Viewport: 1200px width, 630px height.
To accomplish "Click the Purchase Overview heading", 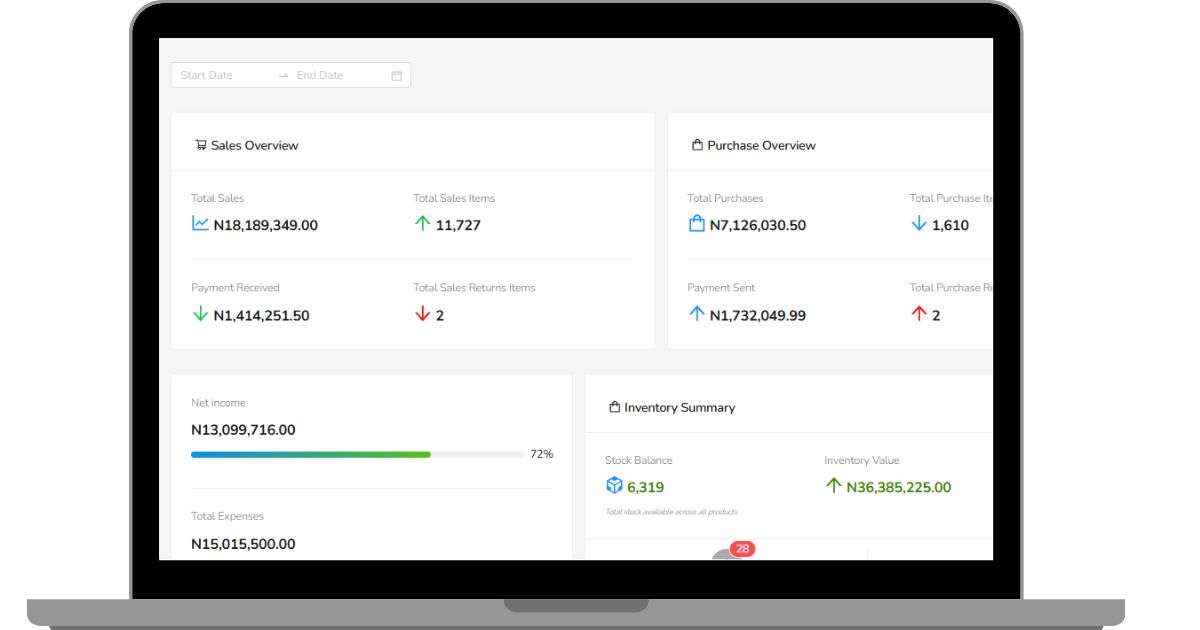I will (761, 145).
